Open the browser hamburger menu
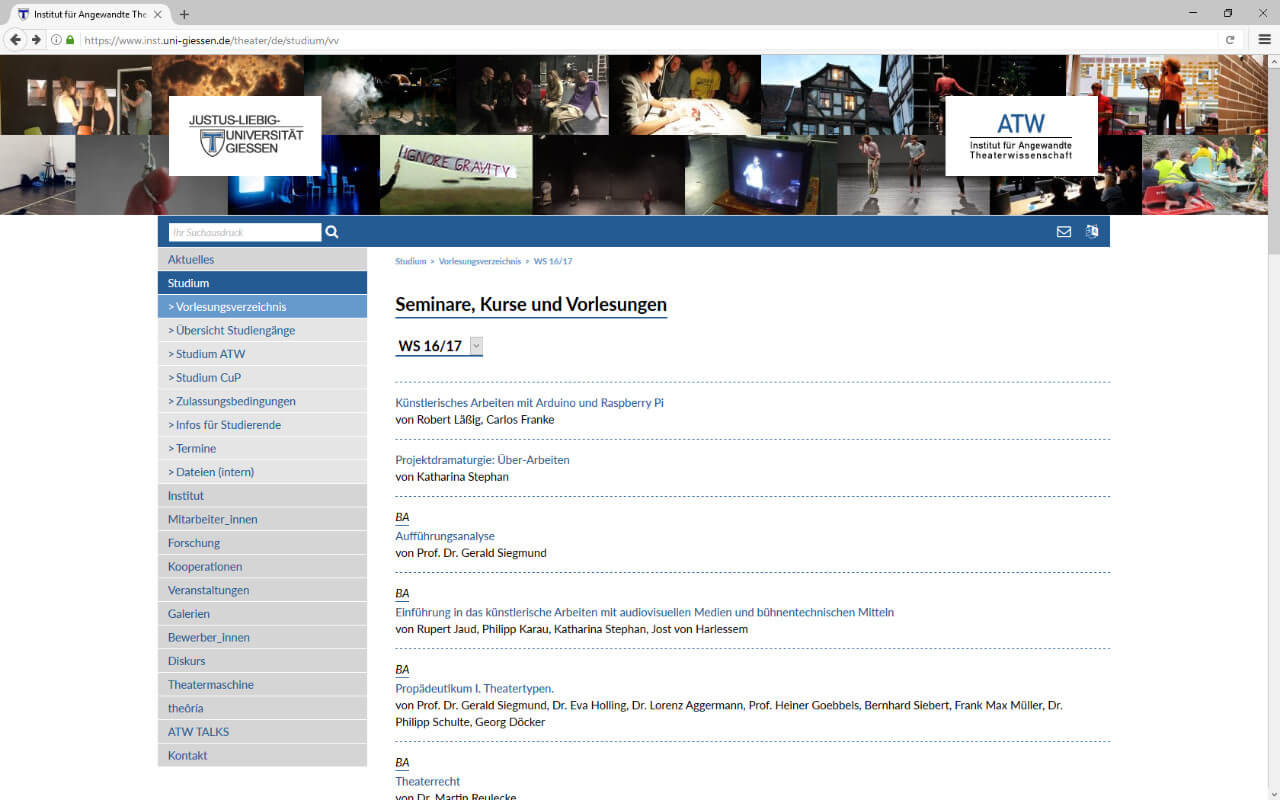Viewport: 1280px width, 800px height. click(x=1264, y=40)
